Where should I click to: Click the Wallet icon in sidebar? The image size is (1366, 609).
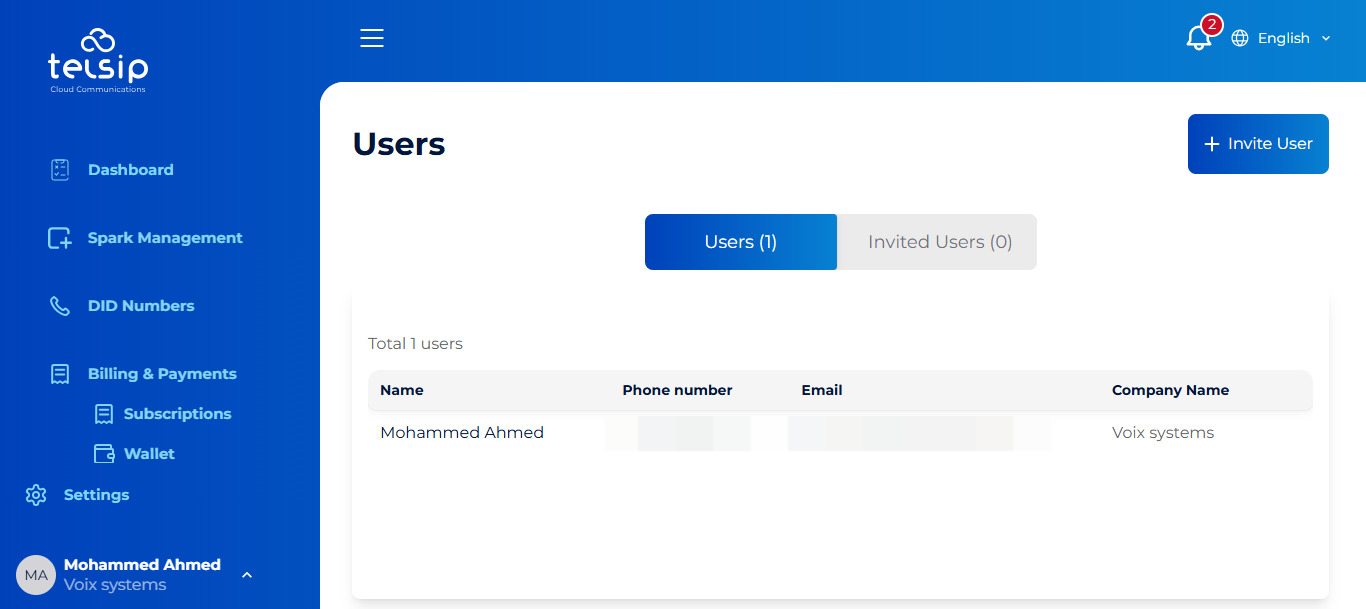pyautogui.click(x=104, y=454)
